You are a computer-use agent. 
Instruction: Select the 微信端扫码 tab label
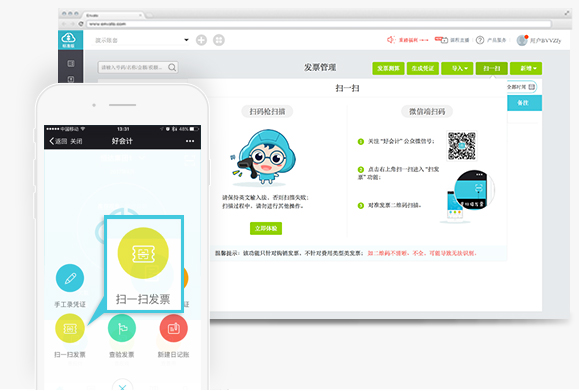click(427, 112)
